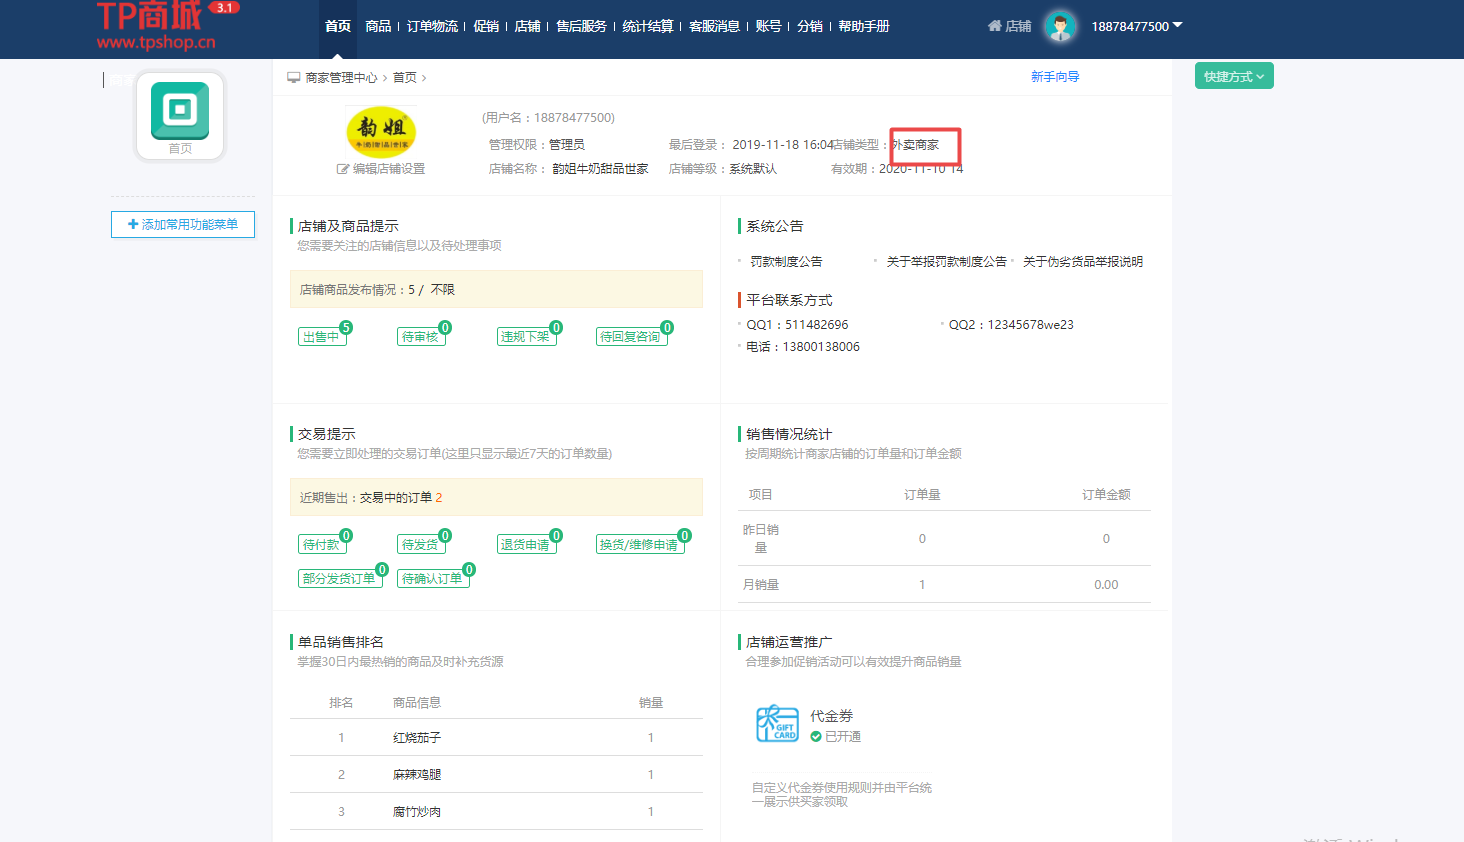The image size is (1464, 842).
Task: Open the 统计结算 menu
Action: point(647,26)
